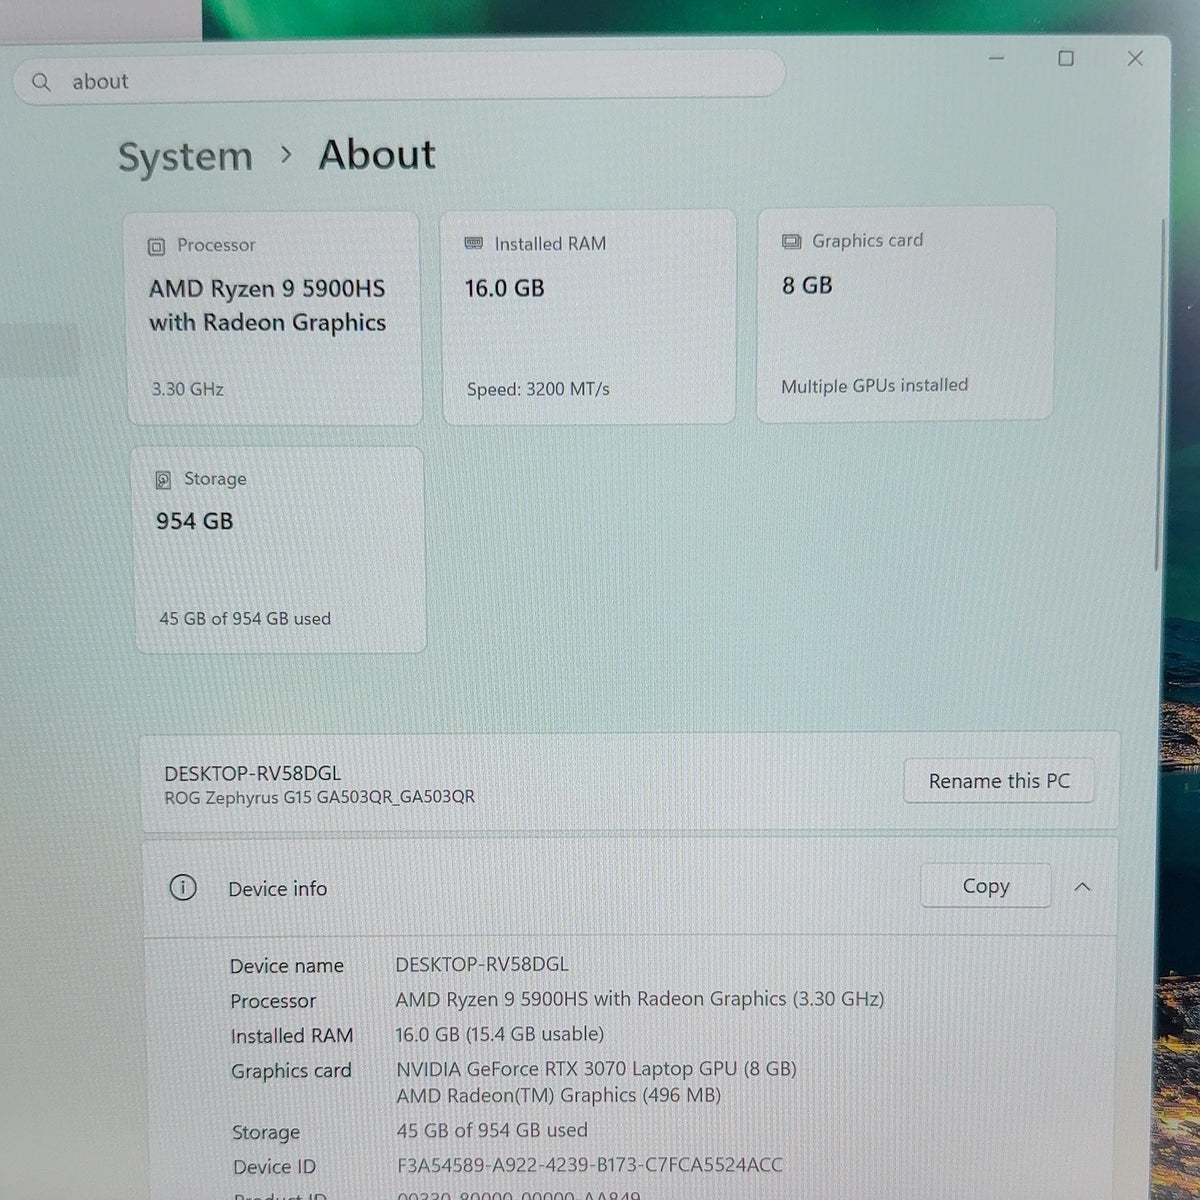Viewport: 1200px width, 1200px height.
Task: Click the 'Device name' row label
Action: (x=287, y=966)
